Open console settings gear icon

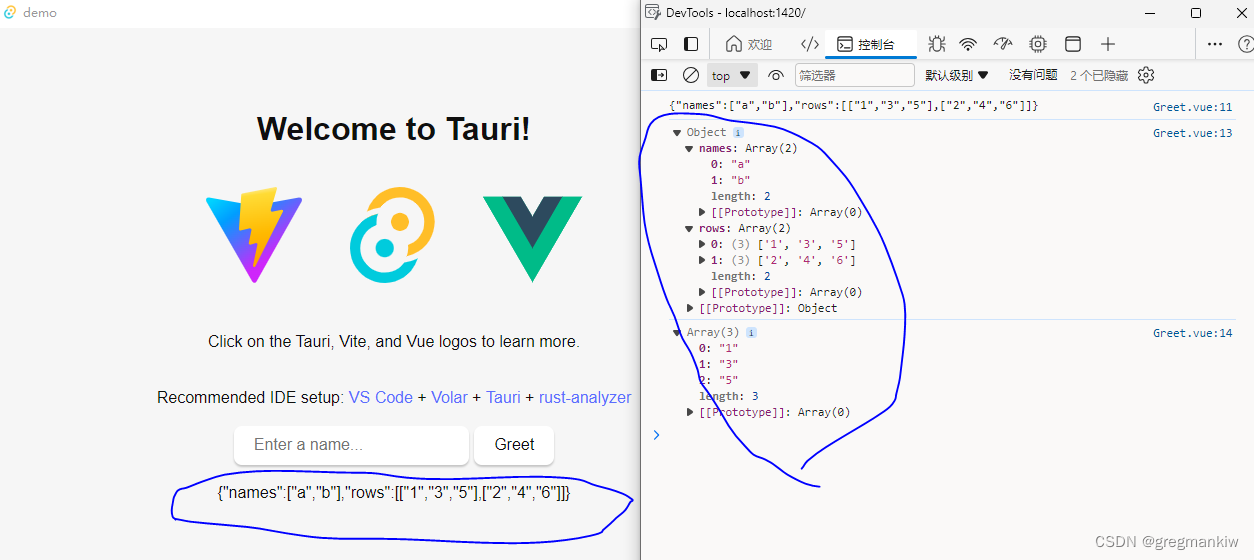tap(1146, 75)
